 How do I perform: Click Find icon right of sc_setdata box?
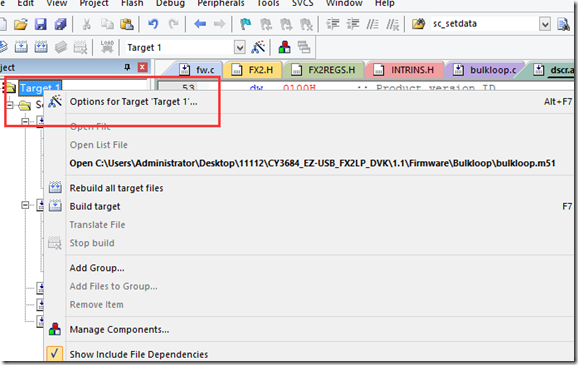click(x=563, y=24)
